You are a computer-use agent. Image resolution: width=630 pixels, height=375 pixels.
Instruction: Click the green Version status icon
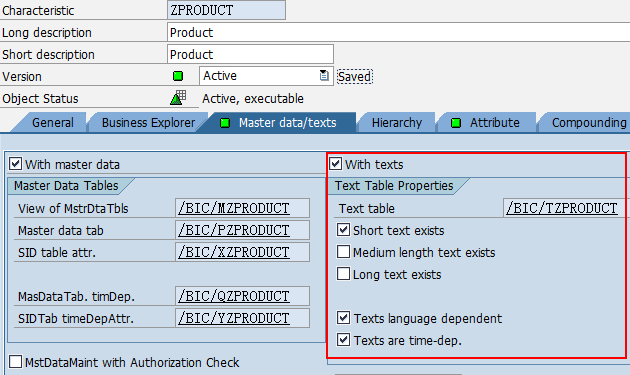178,76
